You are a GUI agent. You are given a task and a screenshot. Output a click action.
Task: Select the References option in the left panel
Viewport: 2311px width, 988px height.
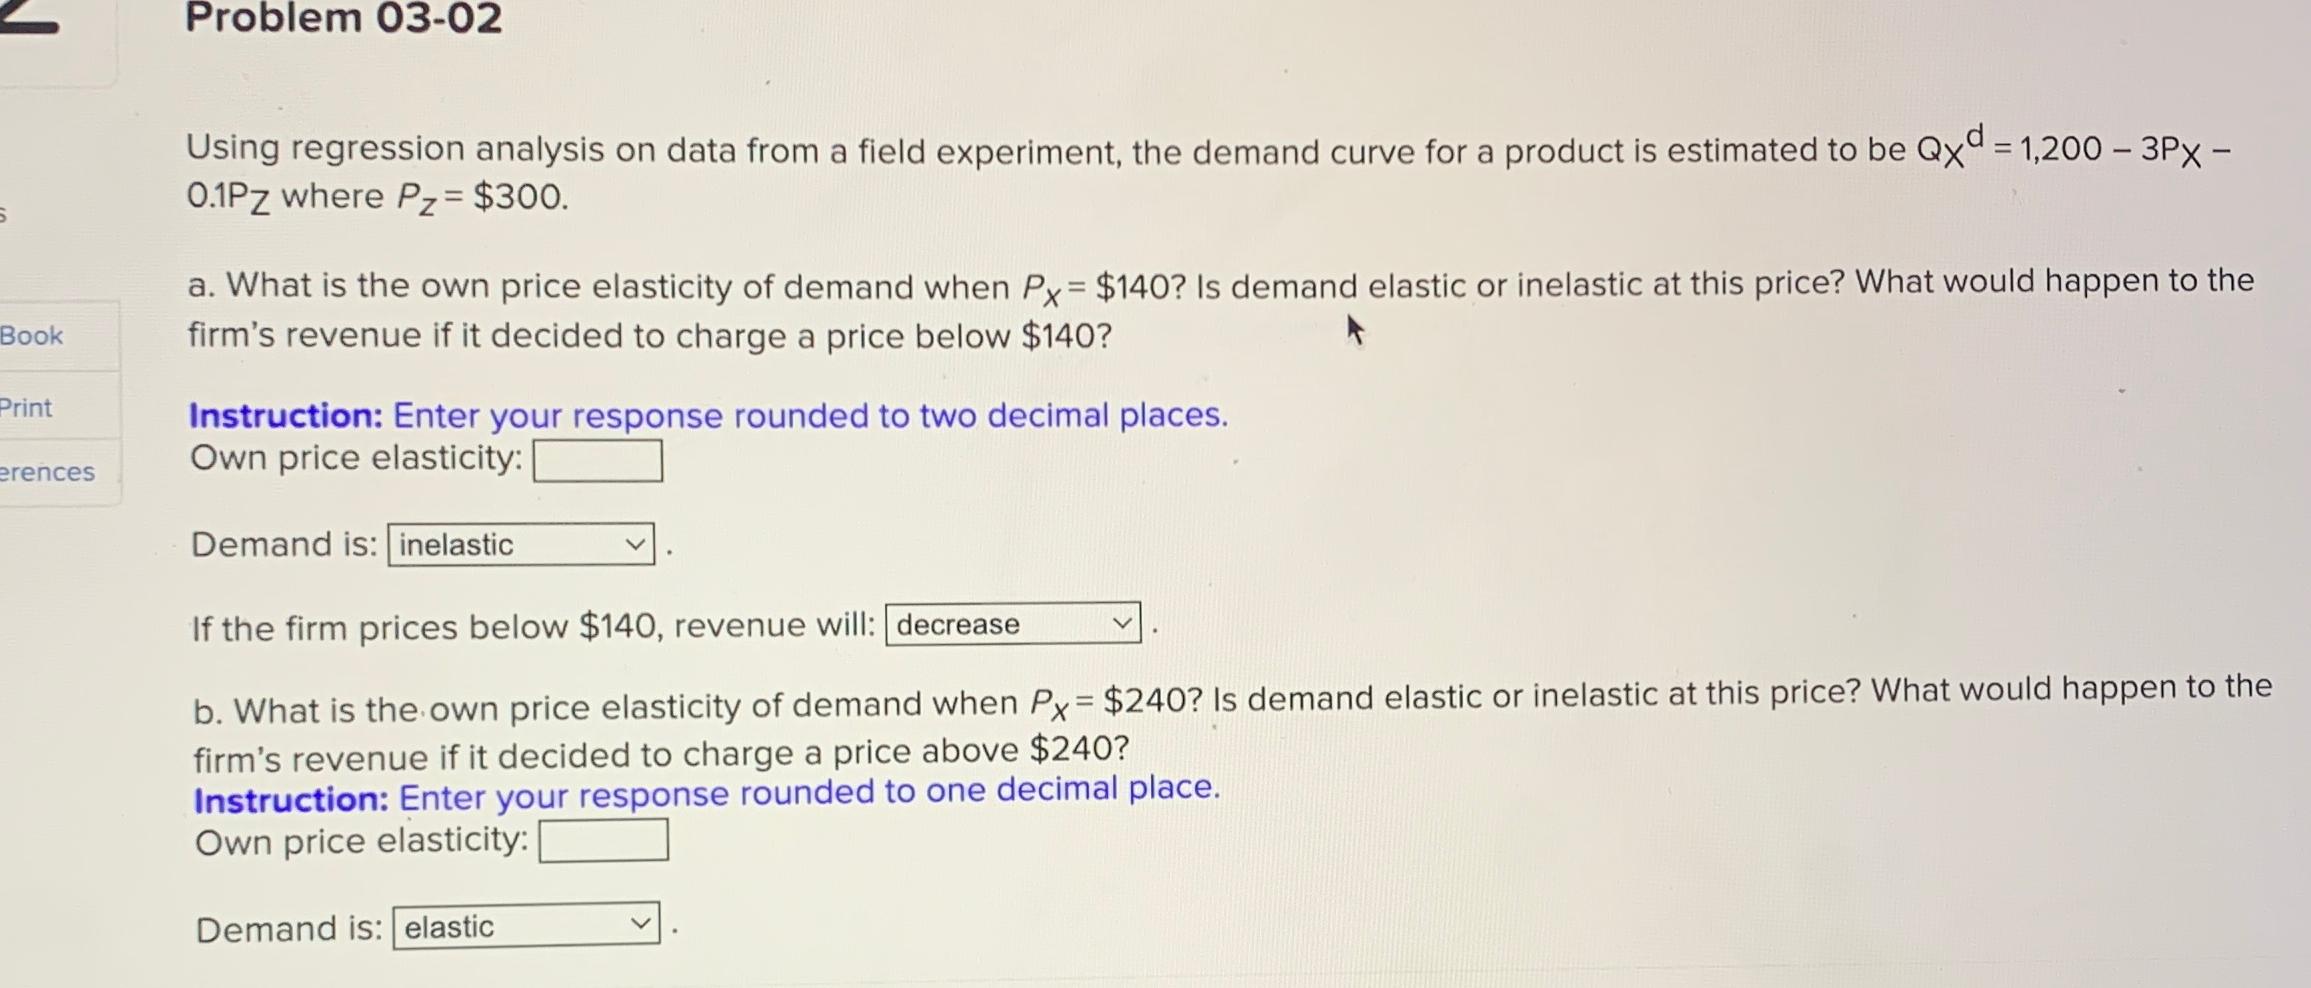pos(46,472)
